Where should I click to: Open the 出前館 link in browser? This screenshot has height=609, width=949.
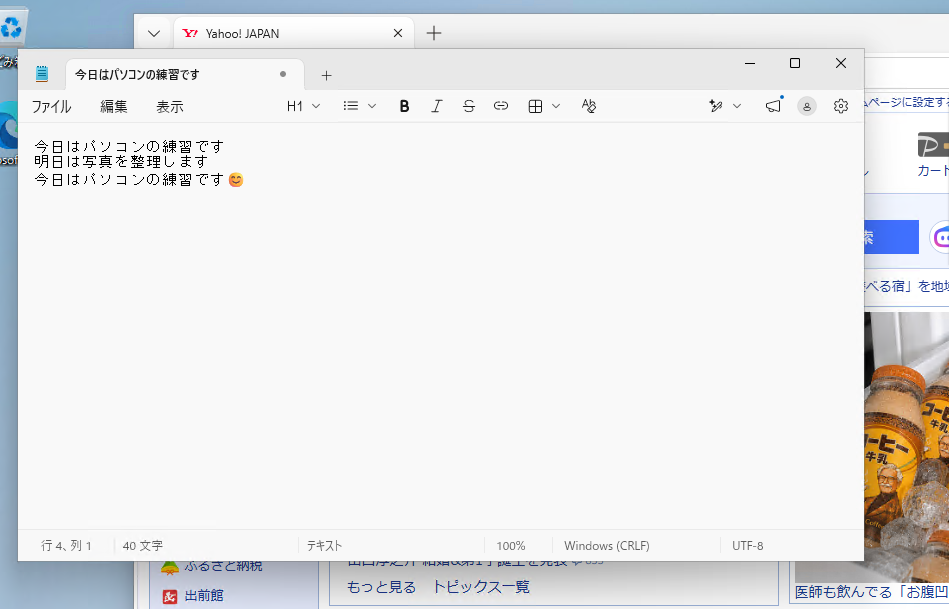[204, 596]
